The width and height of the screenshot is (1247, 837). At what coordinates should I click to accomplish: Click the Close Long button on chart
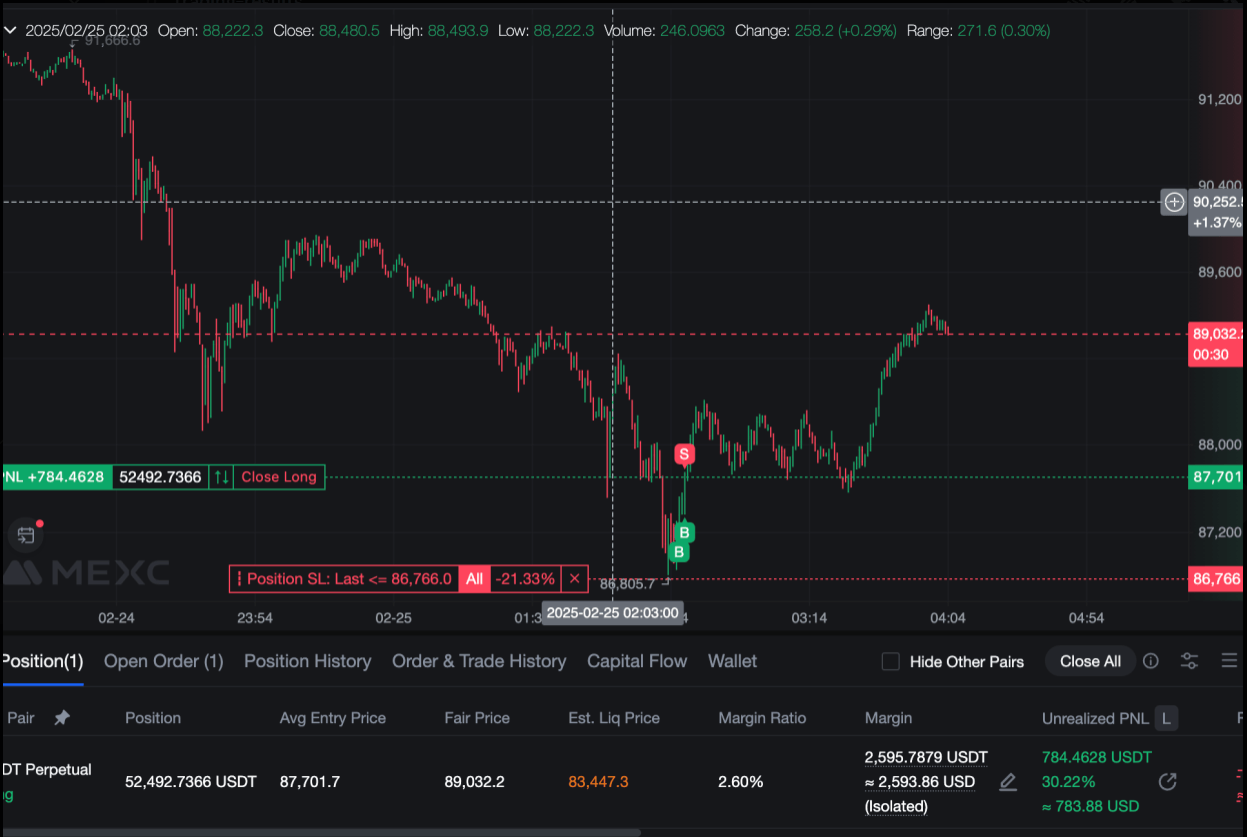(278, 477)
